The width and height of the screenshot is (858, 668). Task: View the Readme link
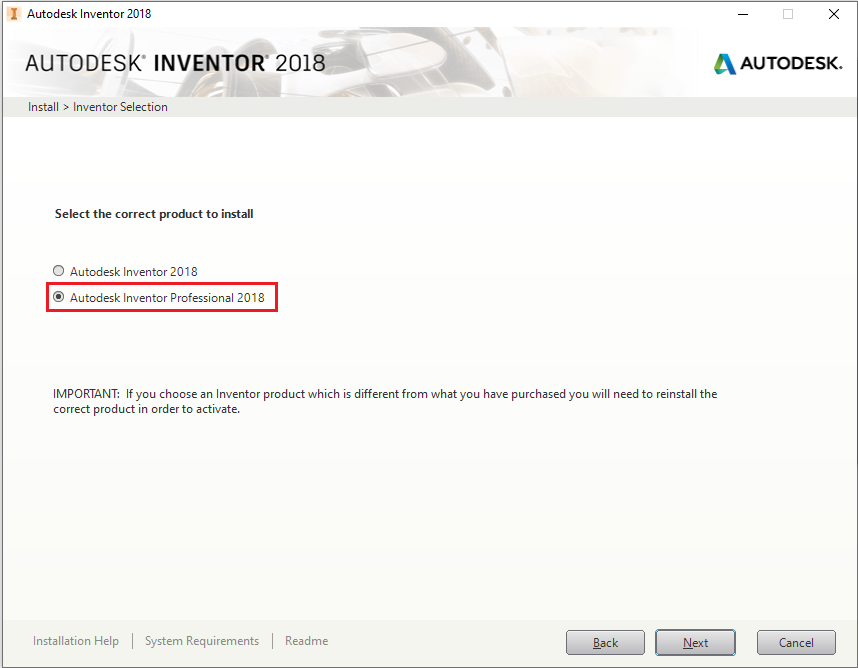[x=306, y=641]
